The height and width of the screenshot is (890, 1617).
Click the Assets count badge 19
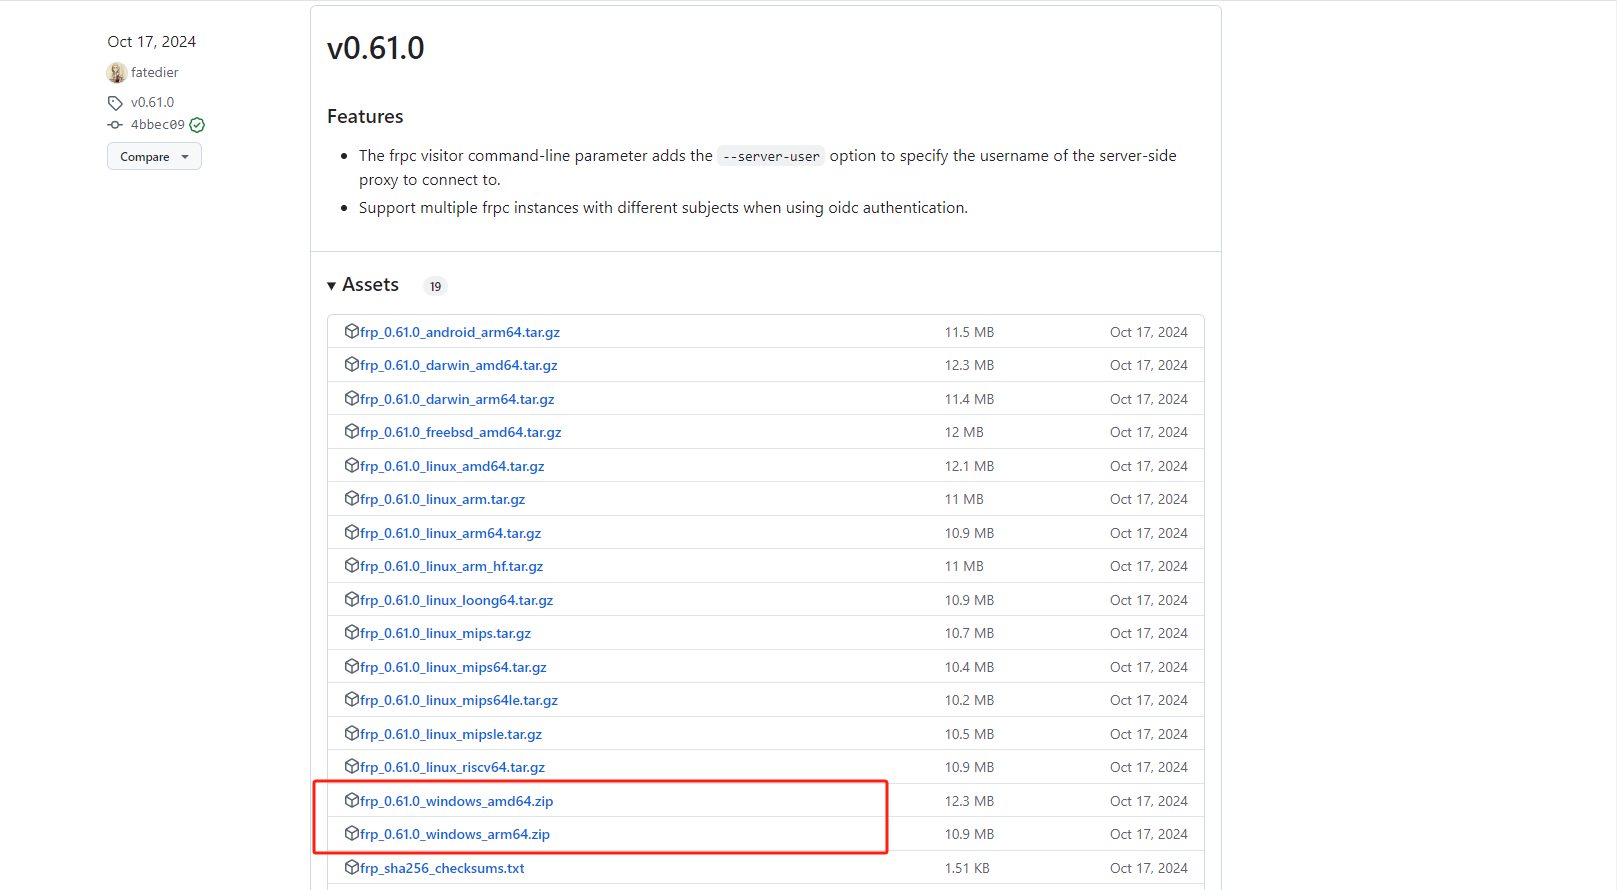[435, 287]
